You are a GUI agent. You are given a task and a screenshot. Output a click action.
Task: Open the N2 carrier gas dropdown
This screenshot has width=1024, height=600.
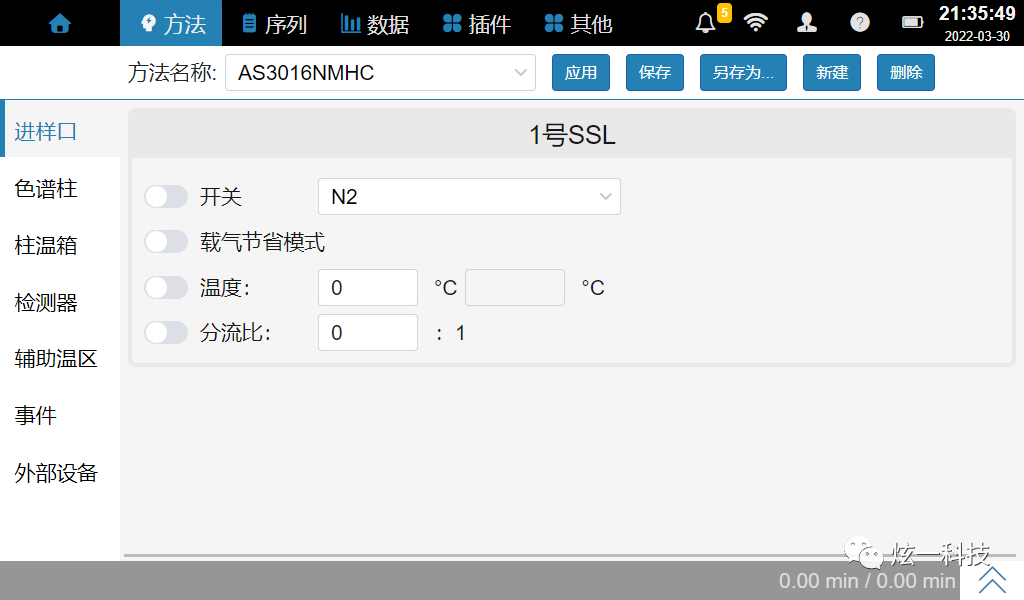click(469, 197)
